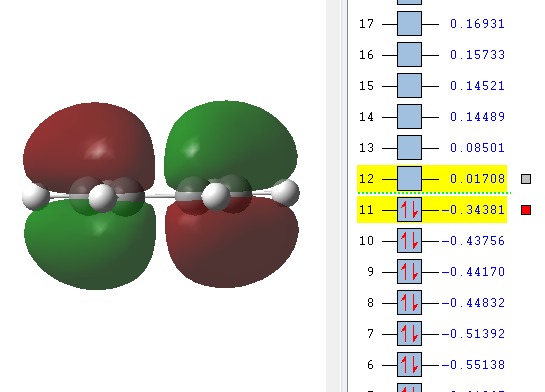Screen dimensions: 545x392
Task: Click energy value -0.55138
Action: [x=473, y=365]
